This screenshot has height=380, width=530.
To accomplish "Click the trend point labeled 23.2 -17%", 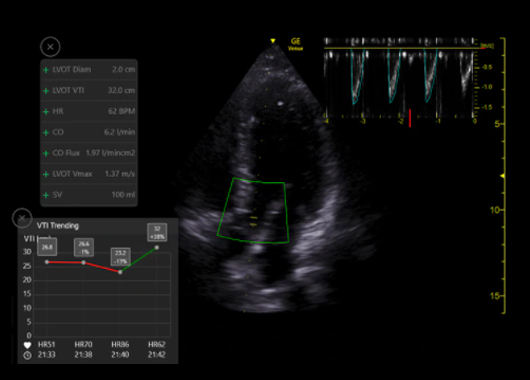I will (x=120, y=272).
